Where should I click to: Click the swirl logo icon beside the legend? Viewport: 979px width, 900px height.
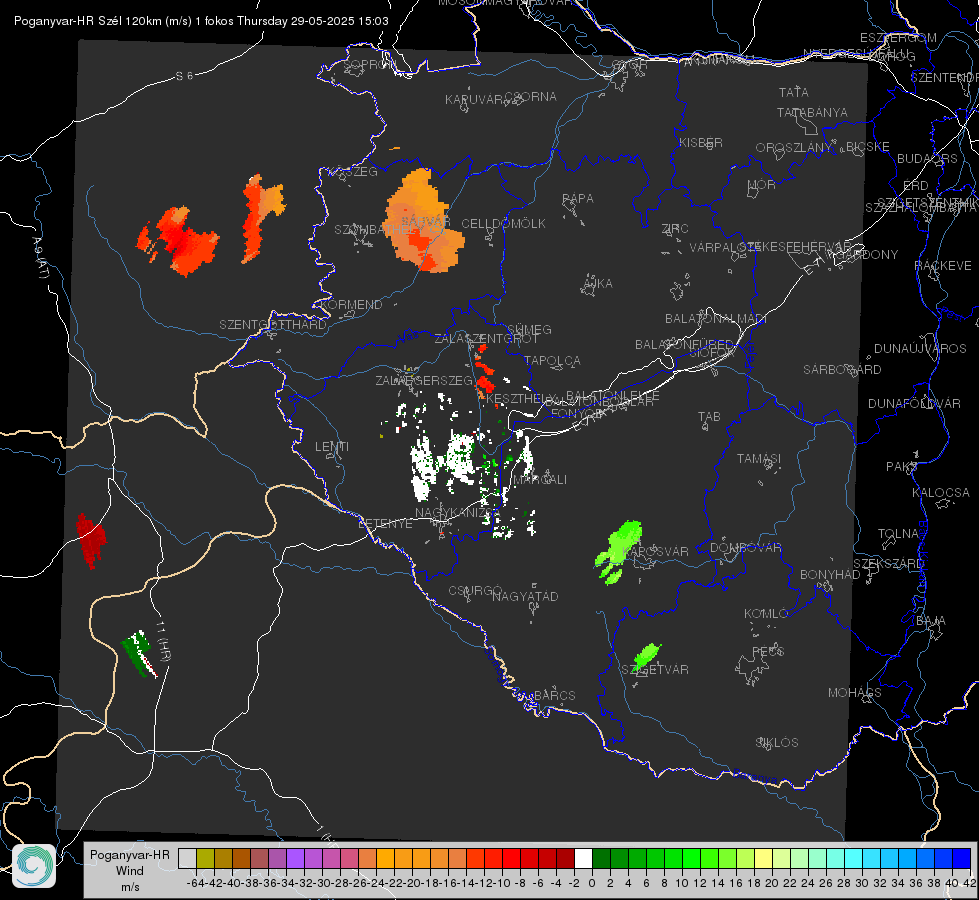34,866
